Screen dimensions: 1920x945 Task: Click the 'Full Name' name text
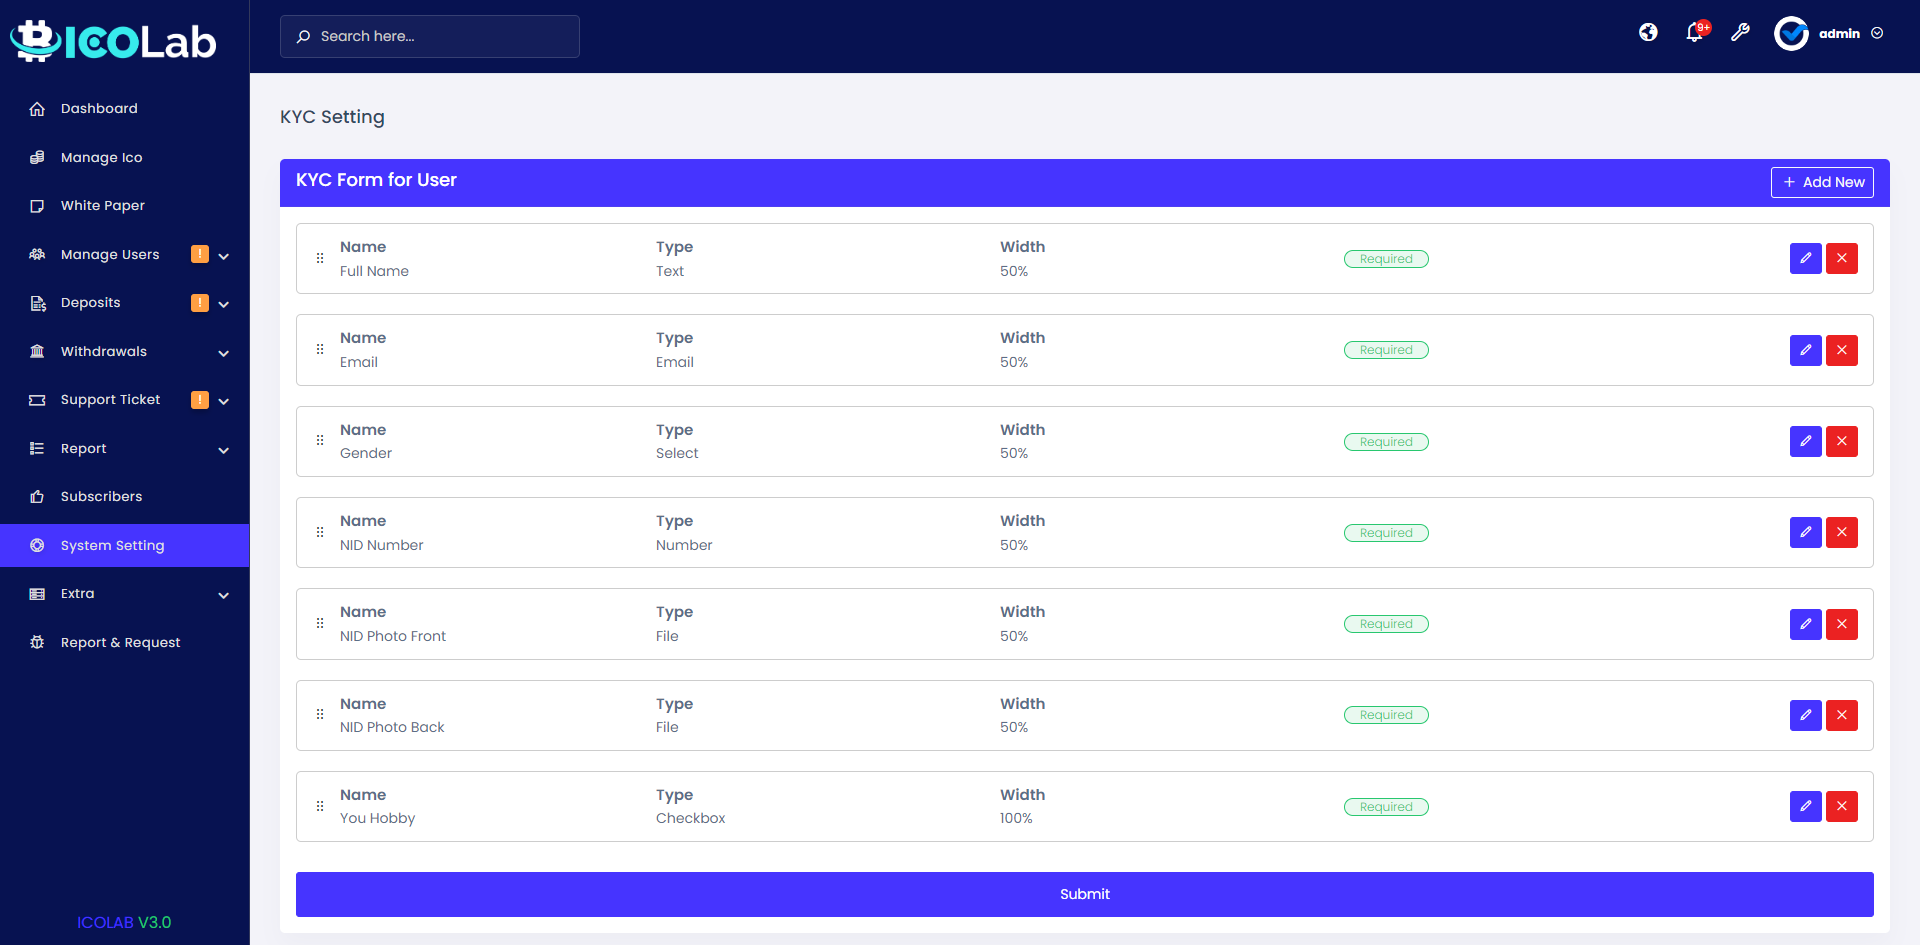(x=374, y=271)
